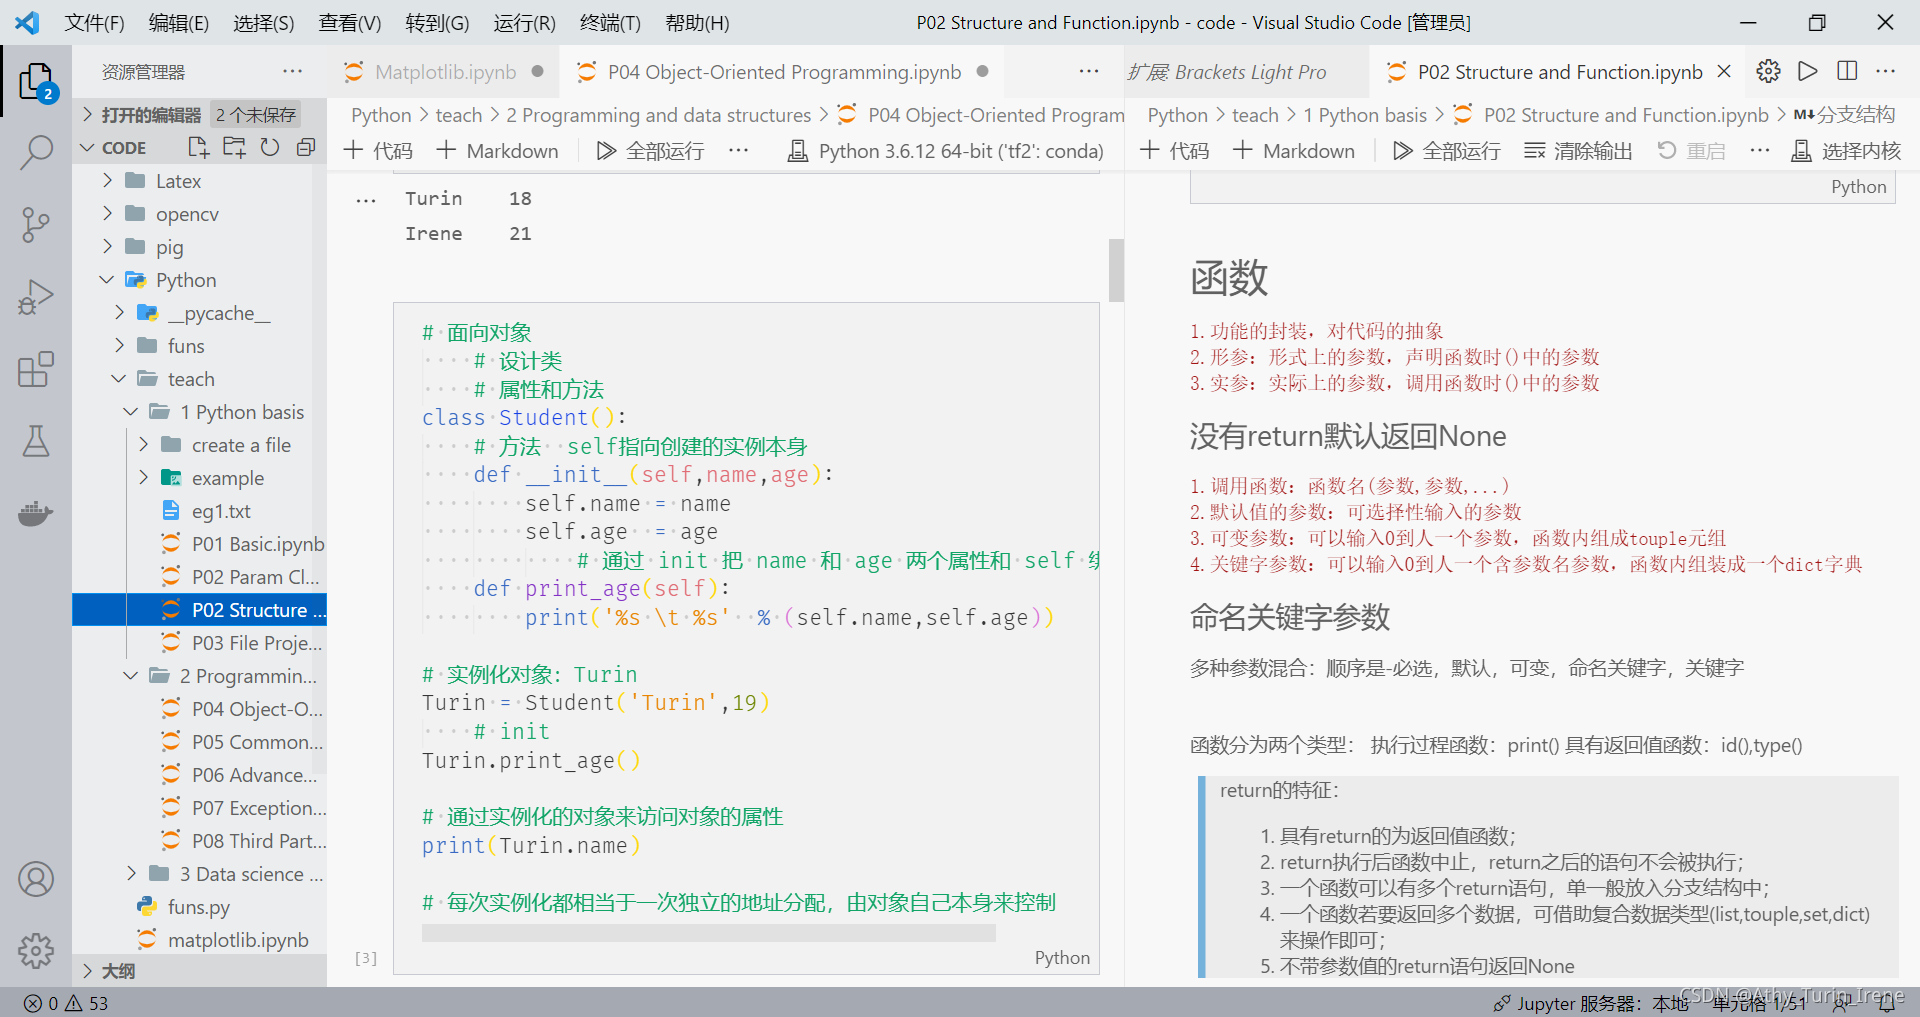
Task: Insert a Markdown cell in P02 notebook
Action: pyautogui.click(x=1294, y=150)
